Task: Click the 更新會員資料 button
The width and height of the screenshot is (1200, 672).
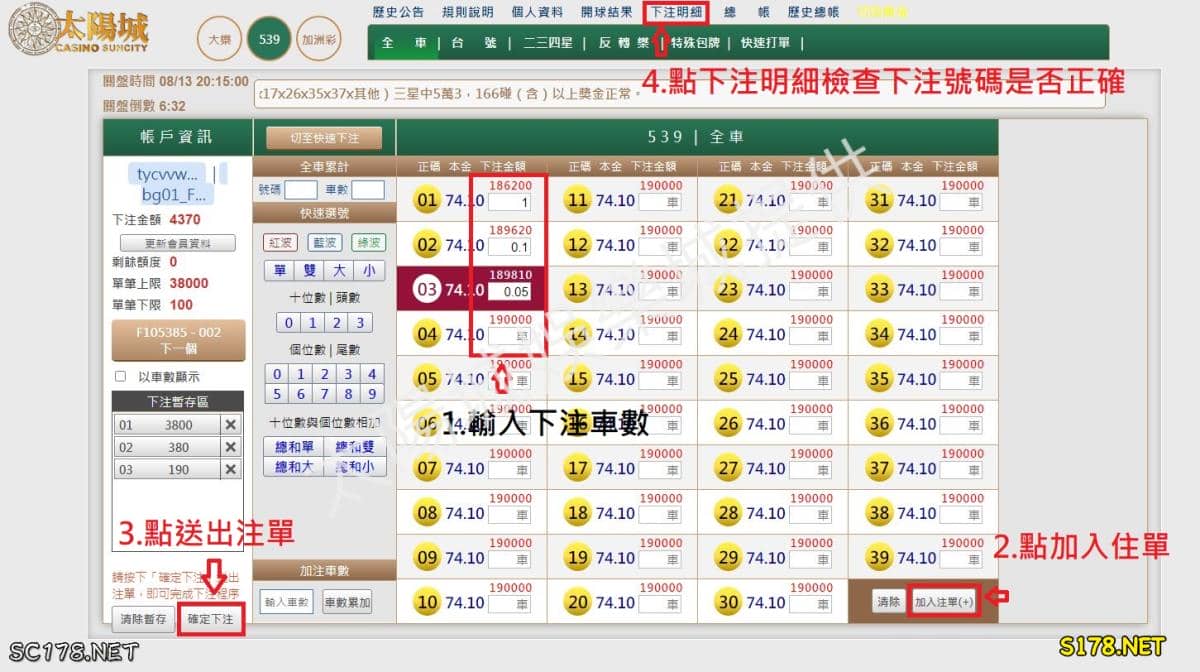Action: (178, 244)
